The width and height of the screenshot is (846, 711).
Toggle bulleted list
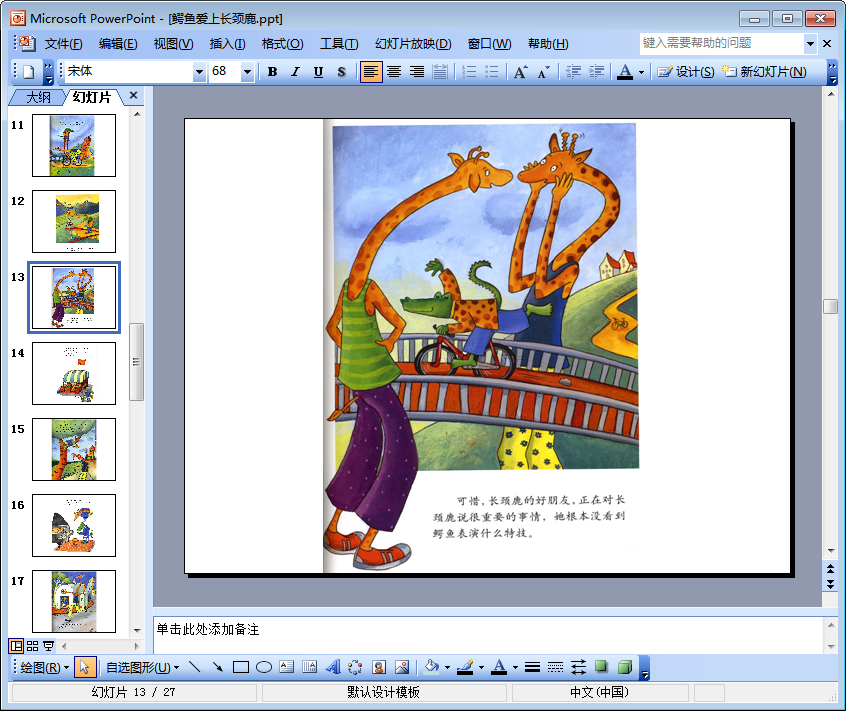point(492,72)
